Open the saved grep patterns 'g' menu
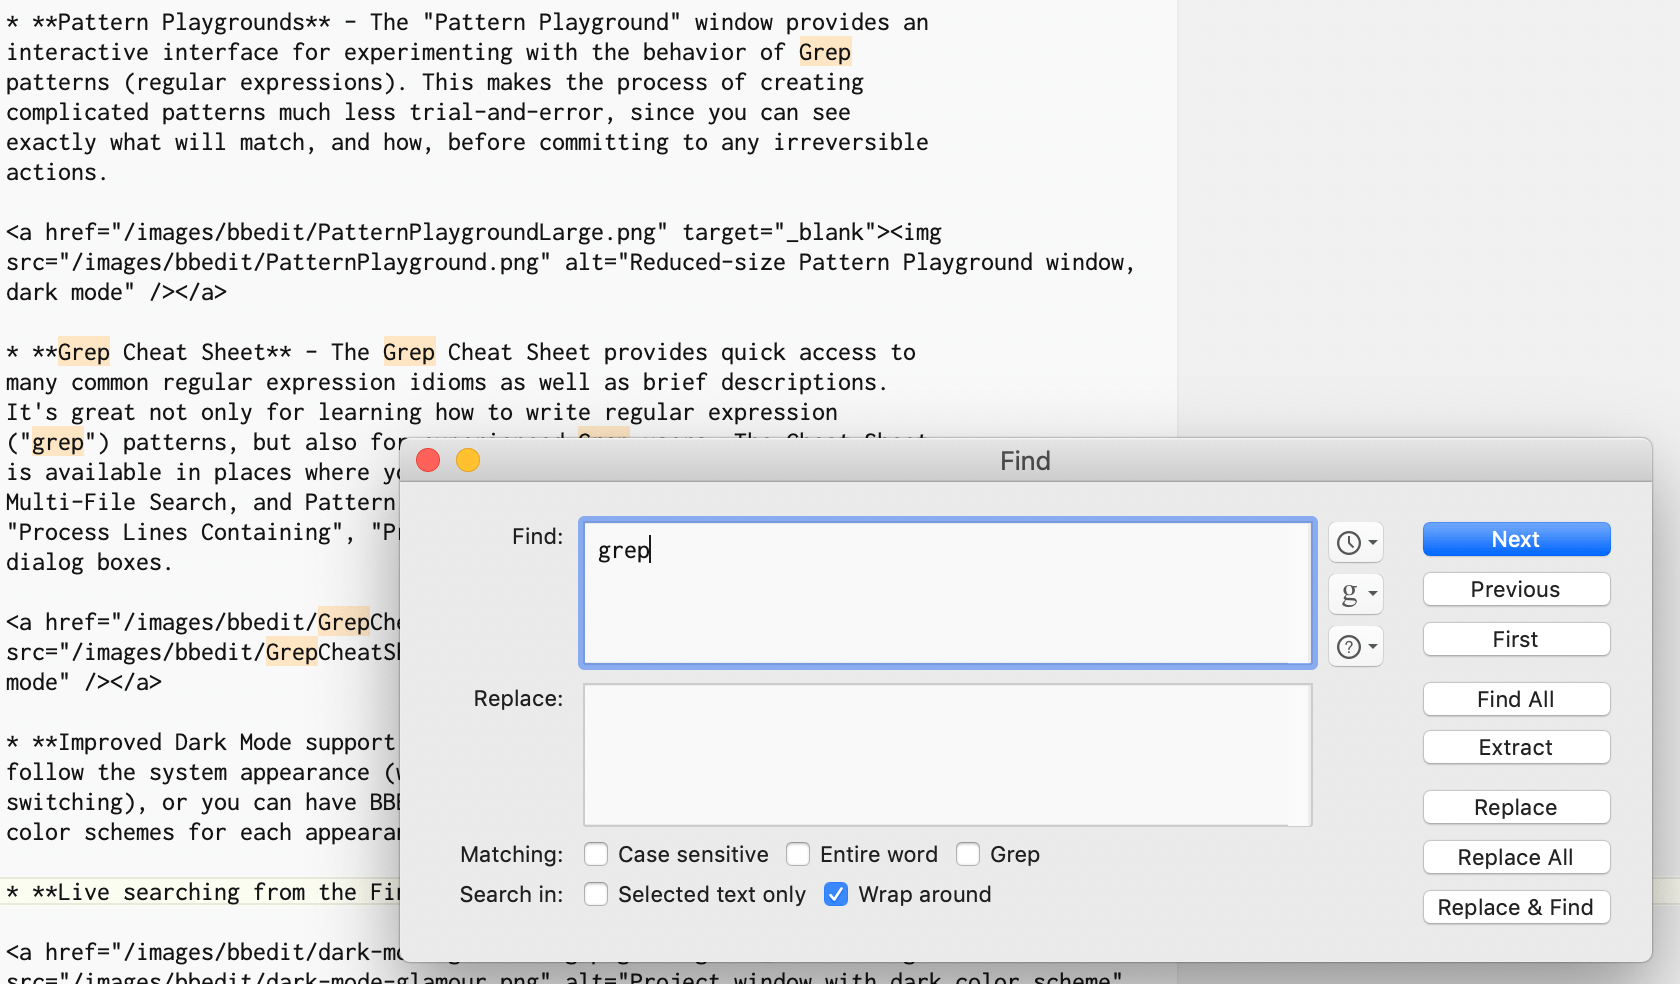 pyautogui.click(x=1355, y=594)
